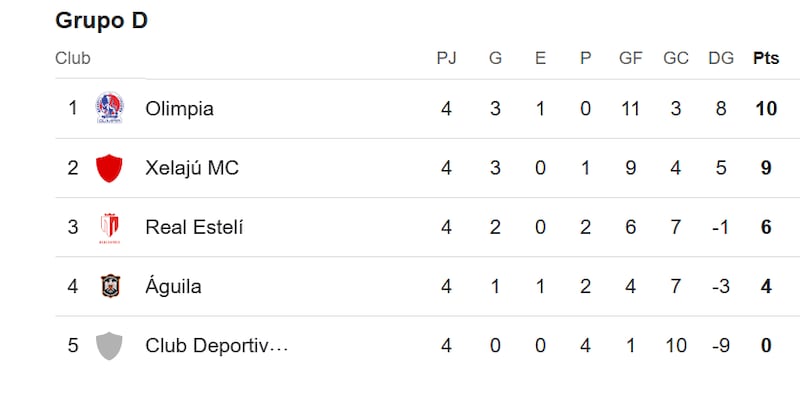Viewport: 800px width, 399px height.
Task: Click the gray placeholder shield icon
Action: 109,345
